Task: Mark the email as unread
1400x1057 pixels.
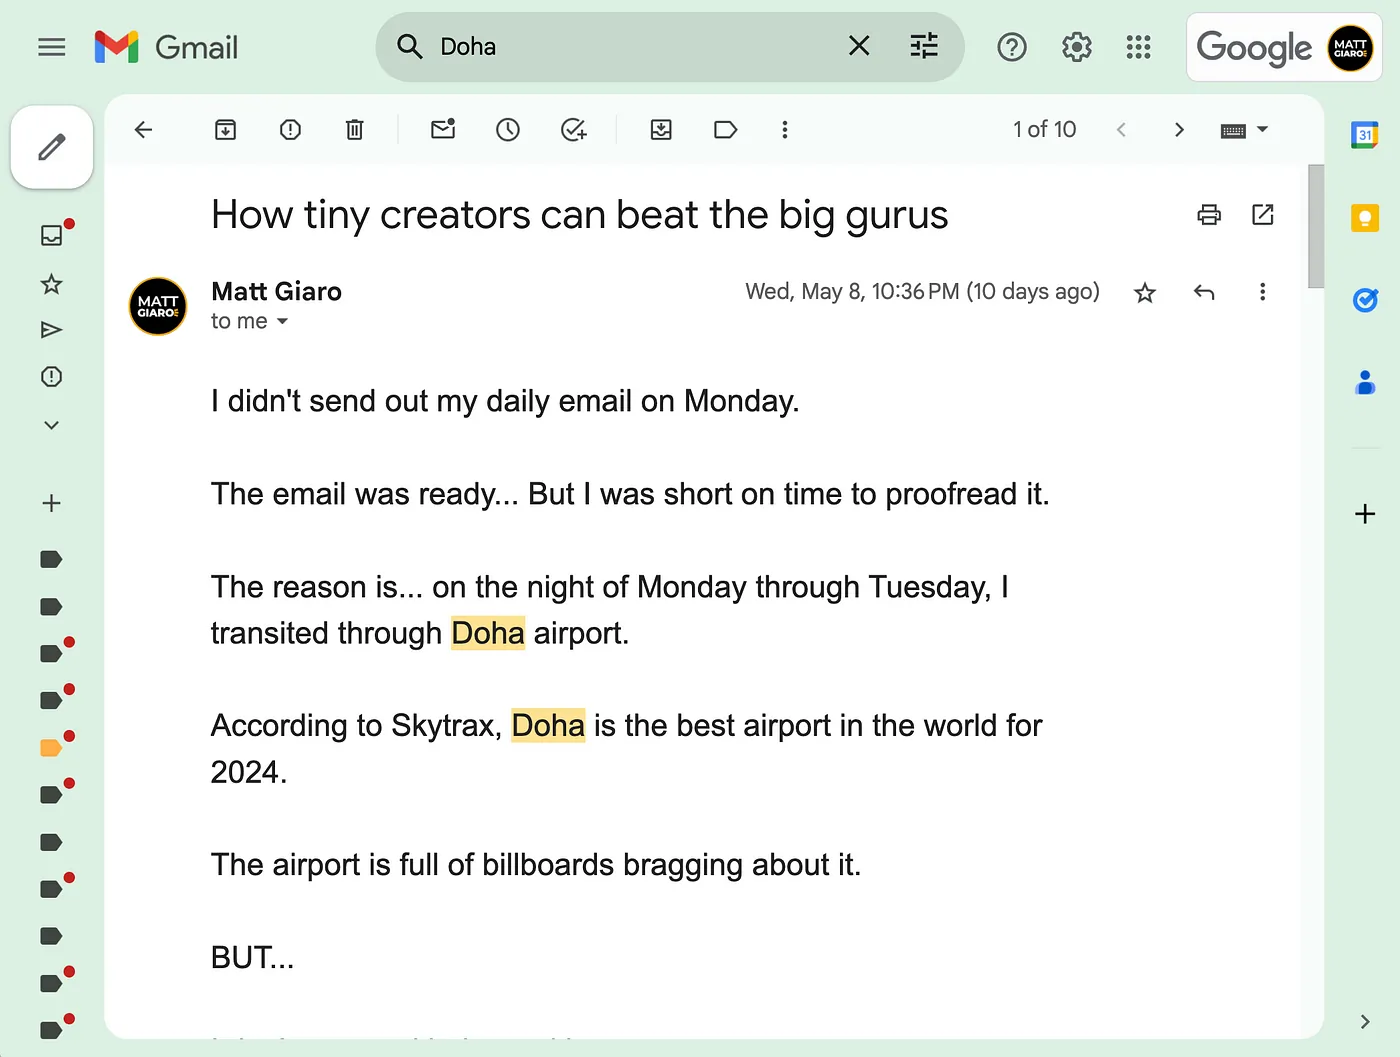Action: (443, 129)
